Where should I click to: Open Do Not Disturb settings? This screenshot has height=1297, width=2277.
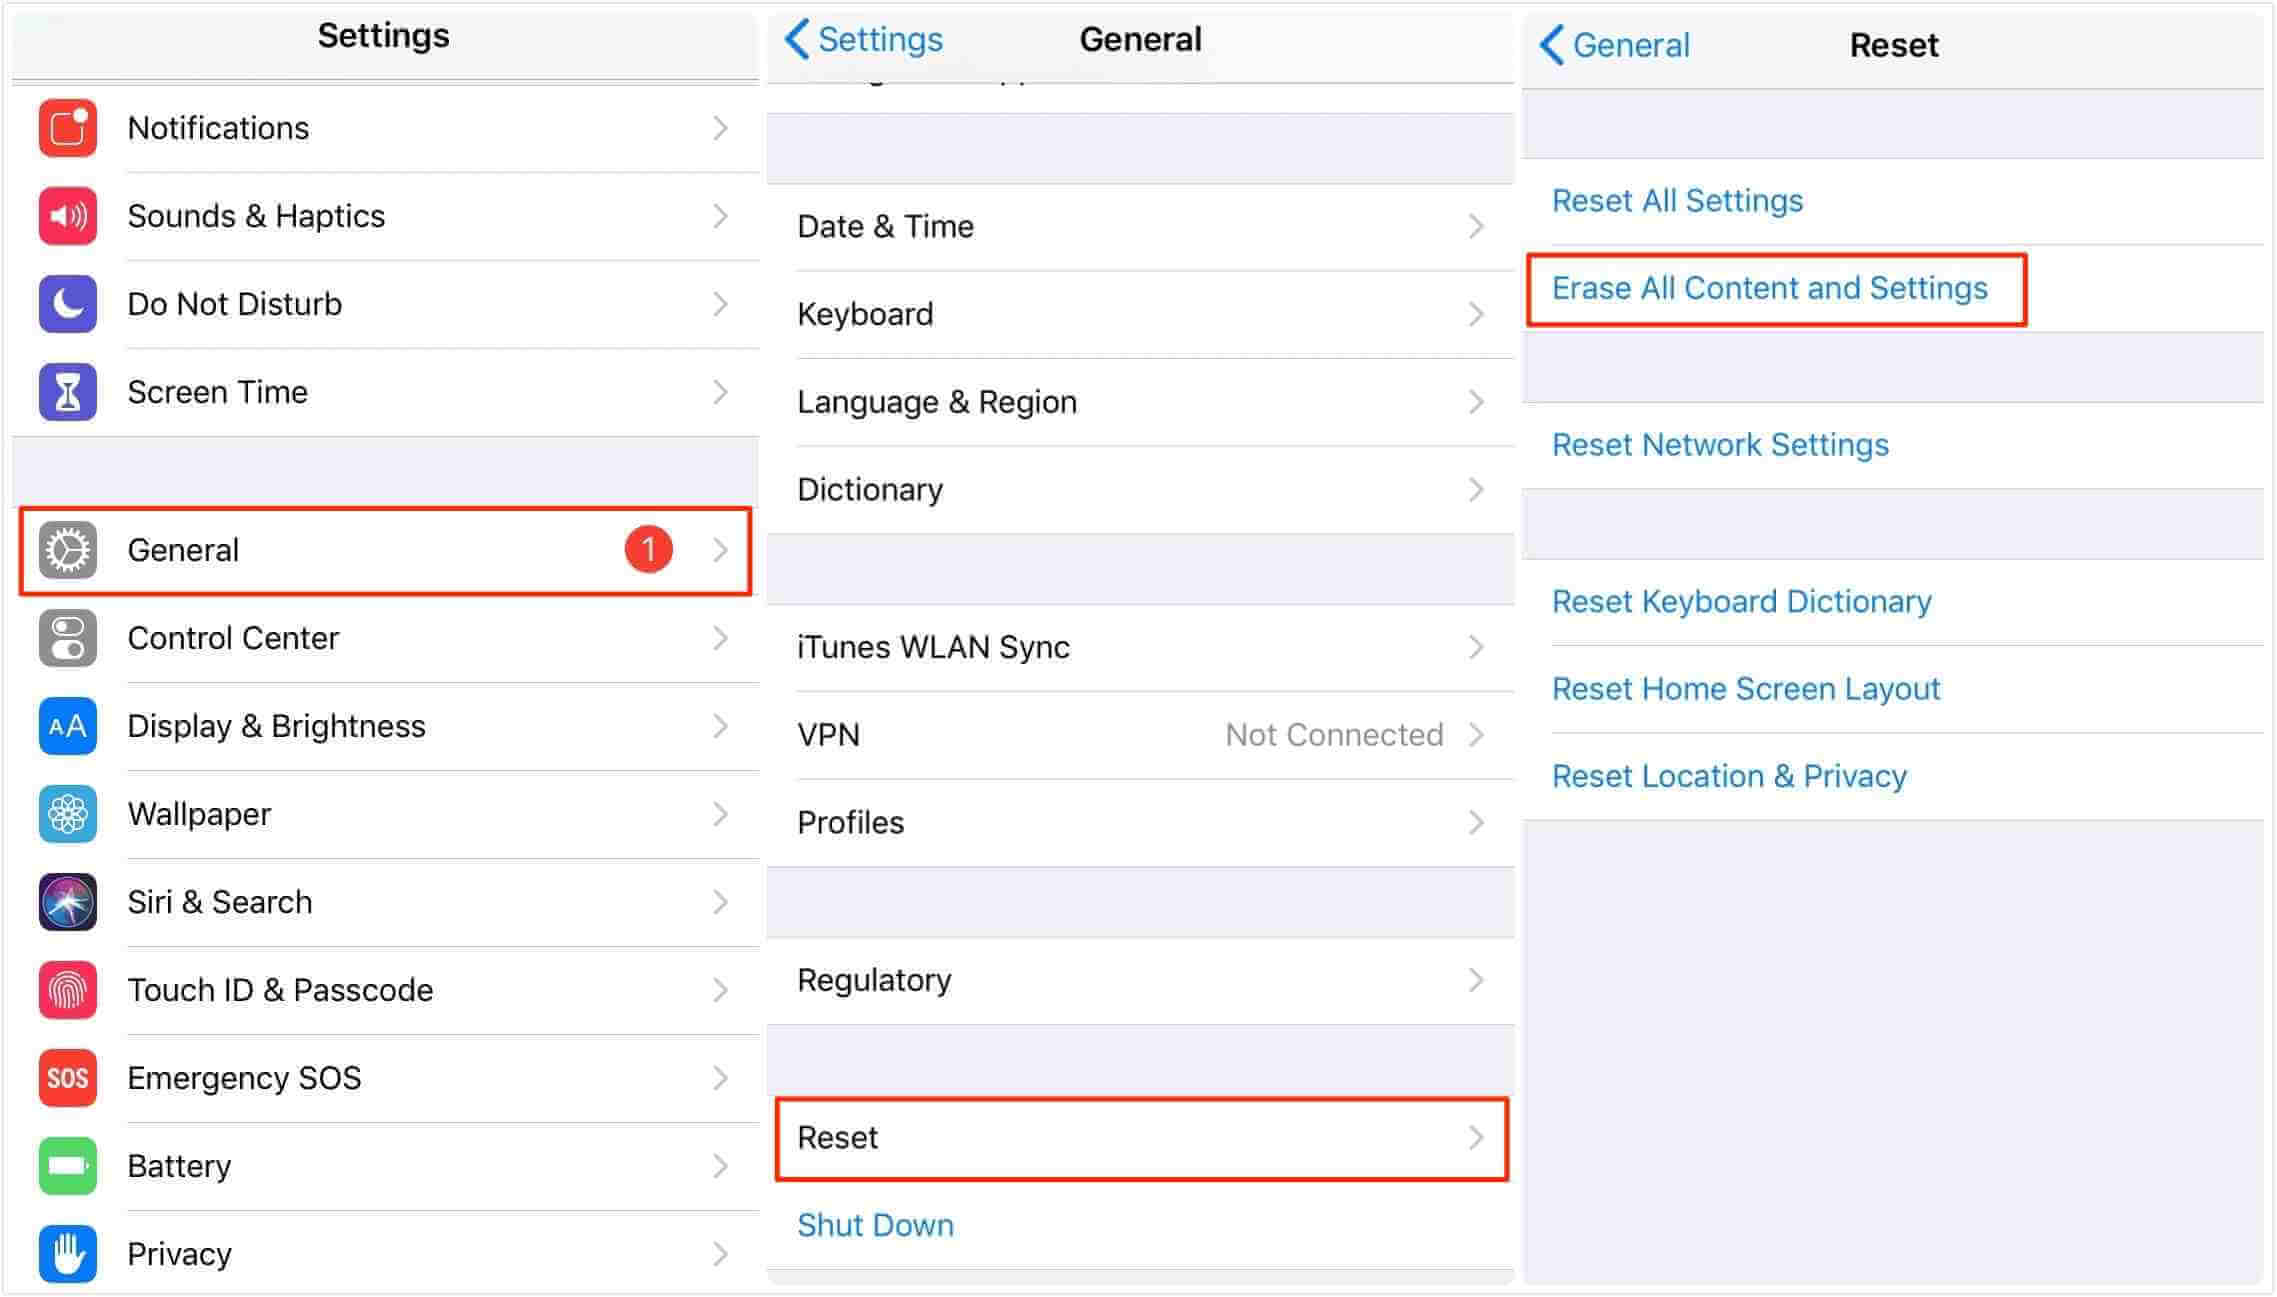point(385,304)
